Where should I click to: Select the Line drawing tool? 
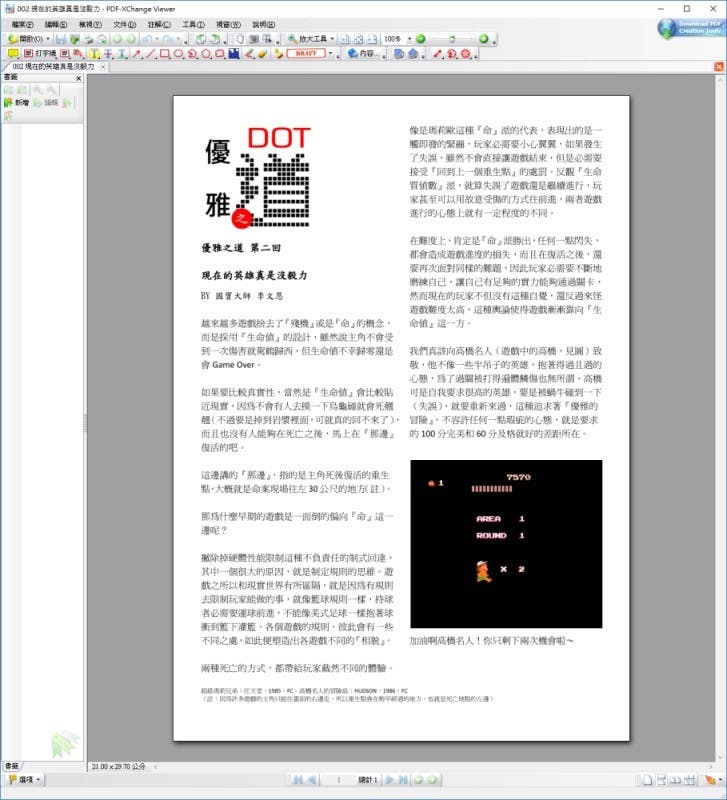pyautogui.click(x=151, y=53)
